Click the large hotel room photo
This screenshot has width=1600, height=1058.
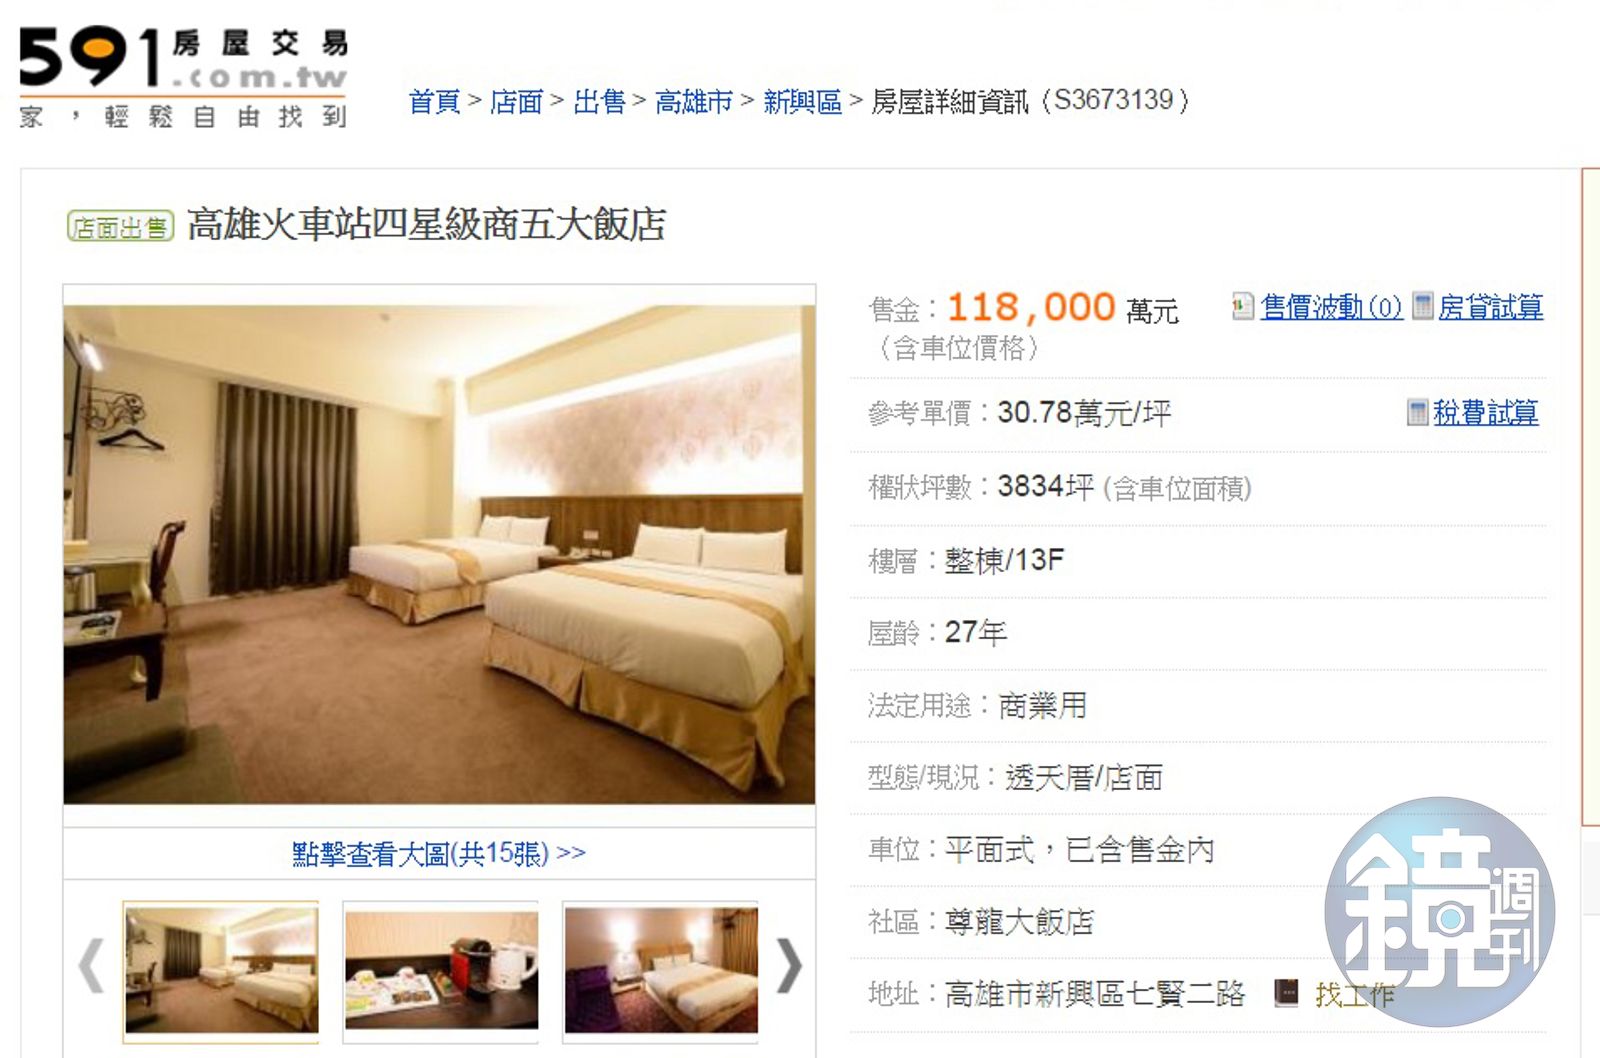(x=439, y=554)
